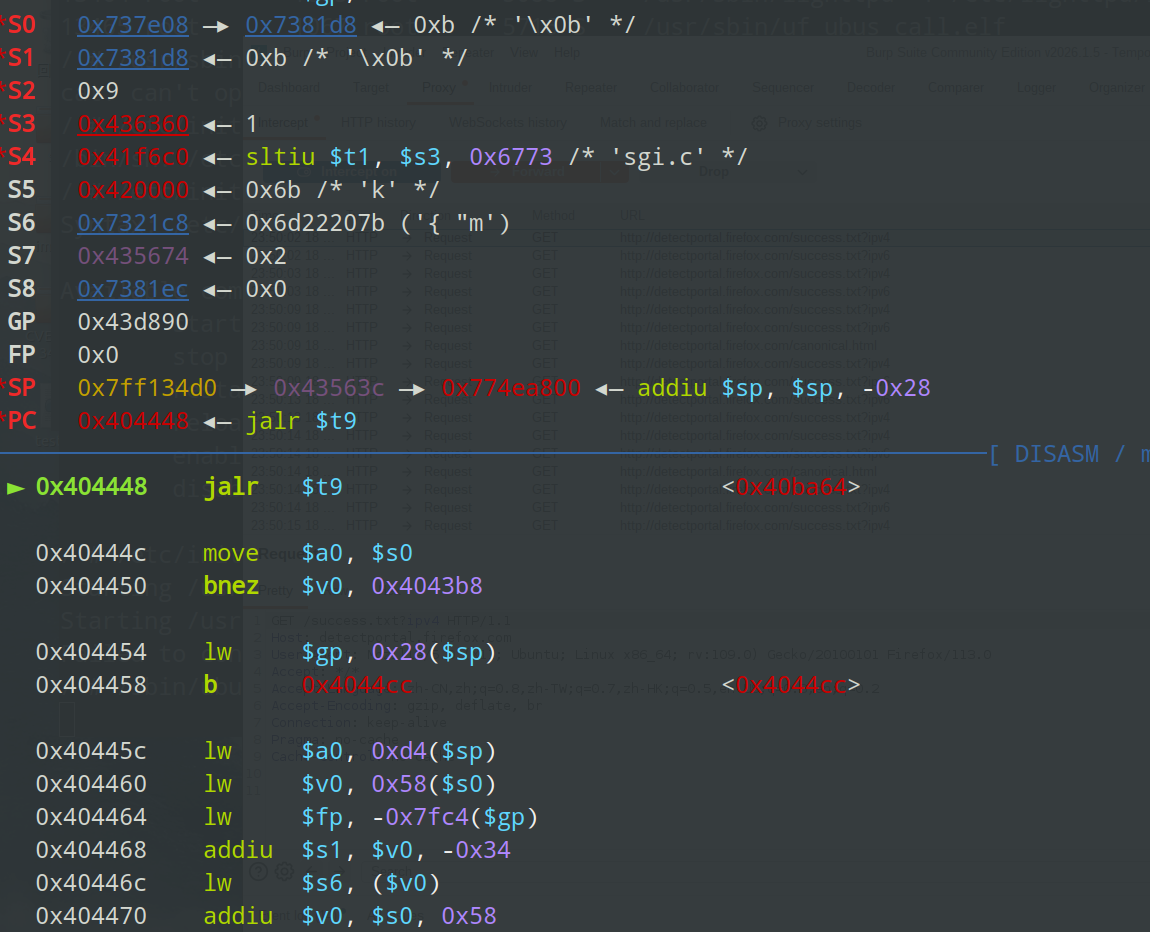Click the underlined 0x7381ec address in S8
The width and height of the screenshot is (1150, 932).
(x=133, y=289)
